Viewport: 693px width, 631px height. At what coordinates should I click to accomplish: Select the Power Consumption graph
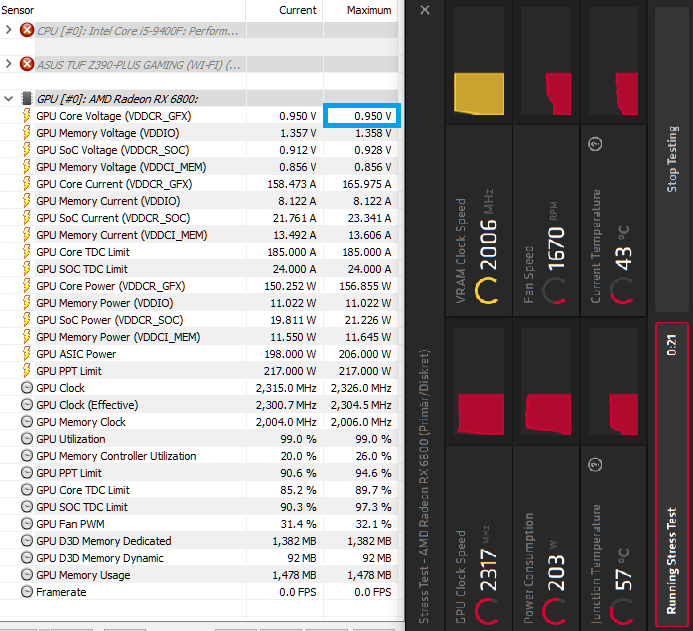[546, 382]
